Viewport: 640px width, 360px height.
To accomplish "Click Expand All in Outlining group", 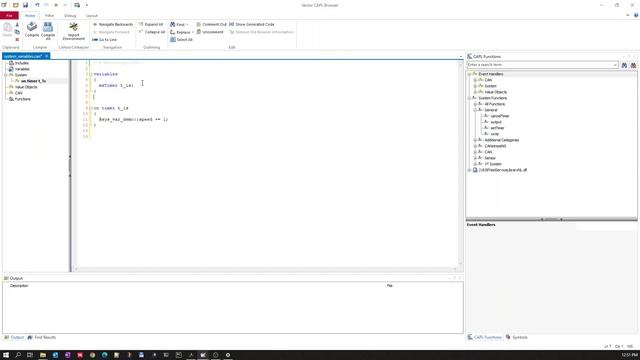I will 151,24.
